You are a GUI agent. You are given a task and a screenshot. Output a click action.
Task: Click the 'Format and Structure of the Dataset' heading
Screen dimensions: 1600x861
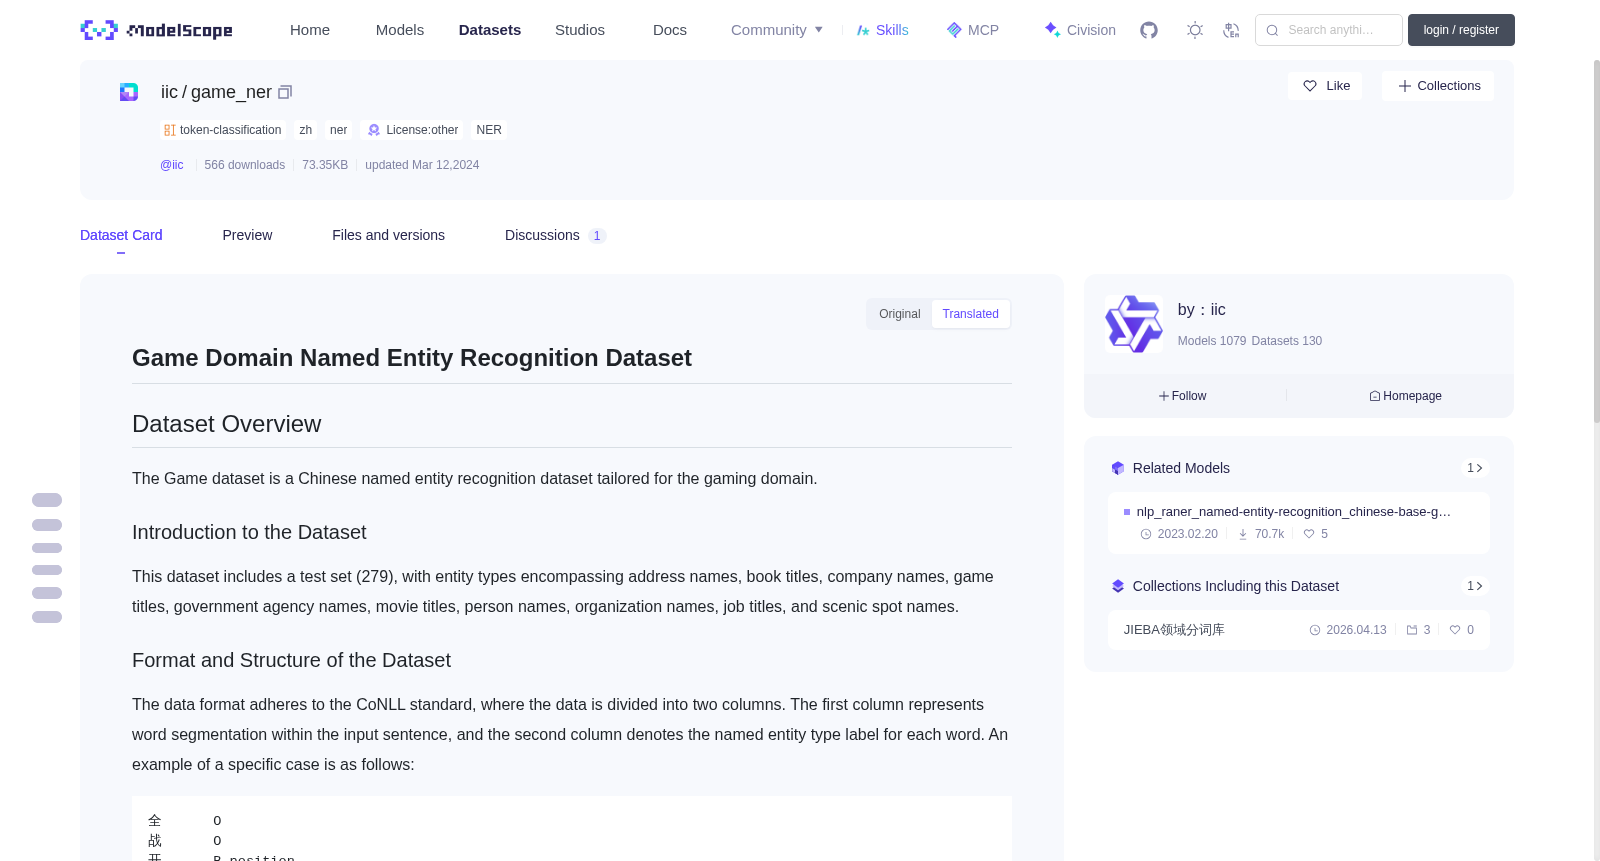pos(291,661)
